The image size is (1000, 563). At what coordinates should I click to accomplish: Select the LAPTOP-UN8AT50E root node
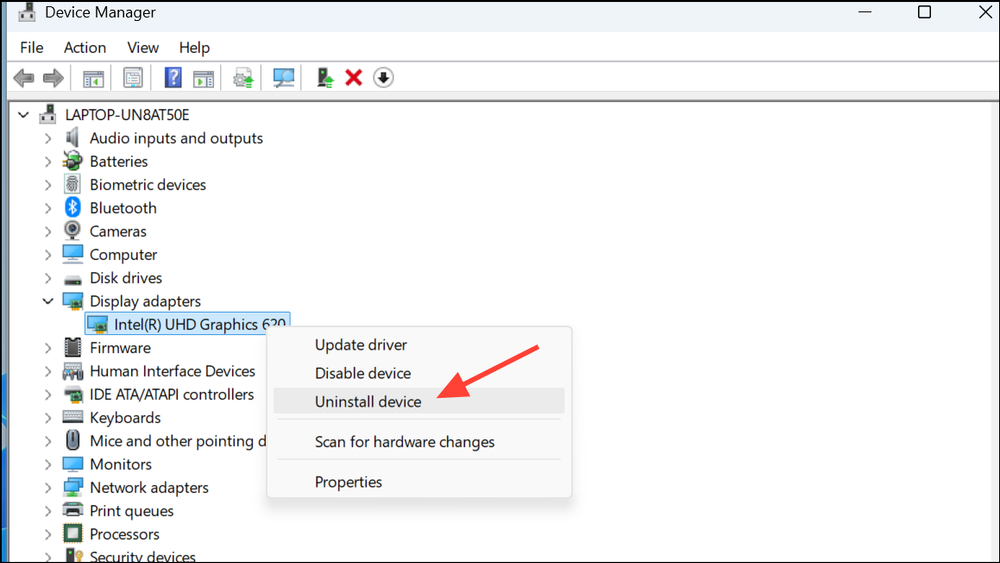point(127,115)
